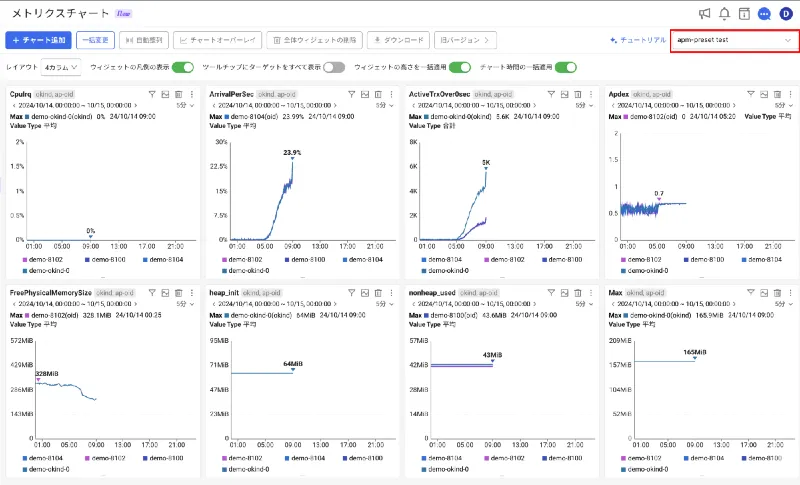
Task: Open 5分 interval dropdown on CpuIrq widget
Action: pyautogui.click(x=186, y=106)
